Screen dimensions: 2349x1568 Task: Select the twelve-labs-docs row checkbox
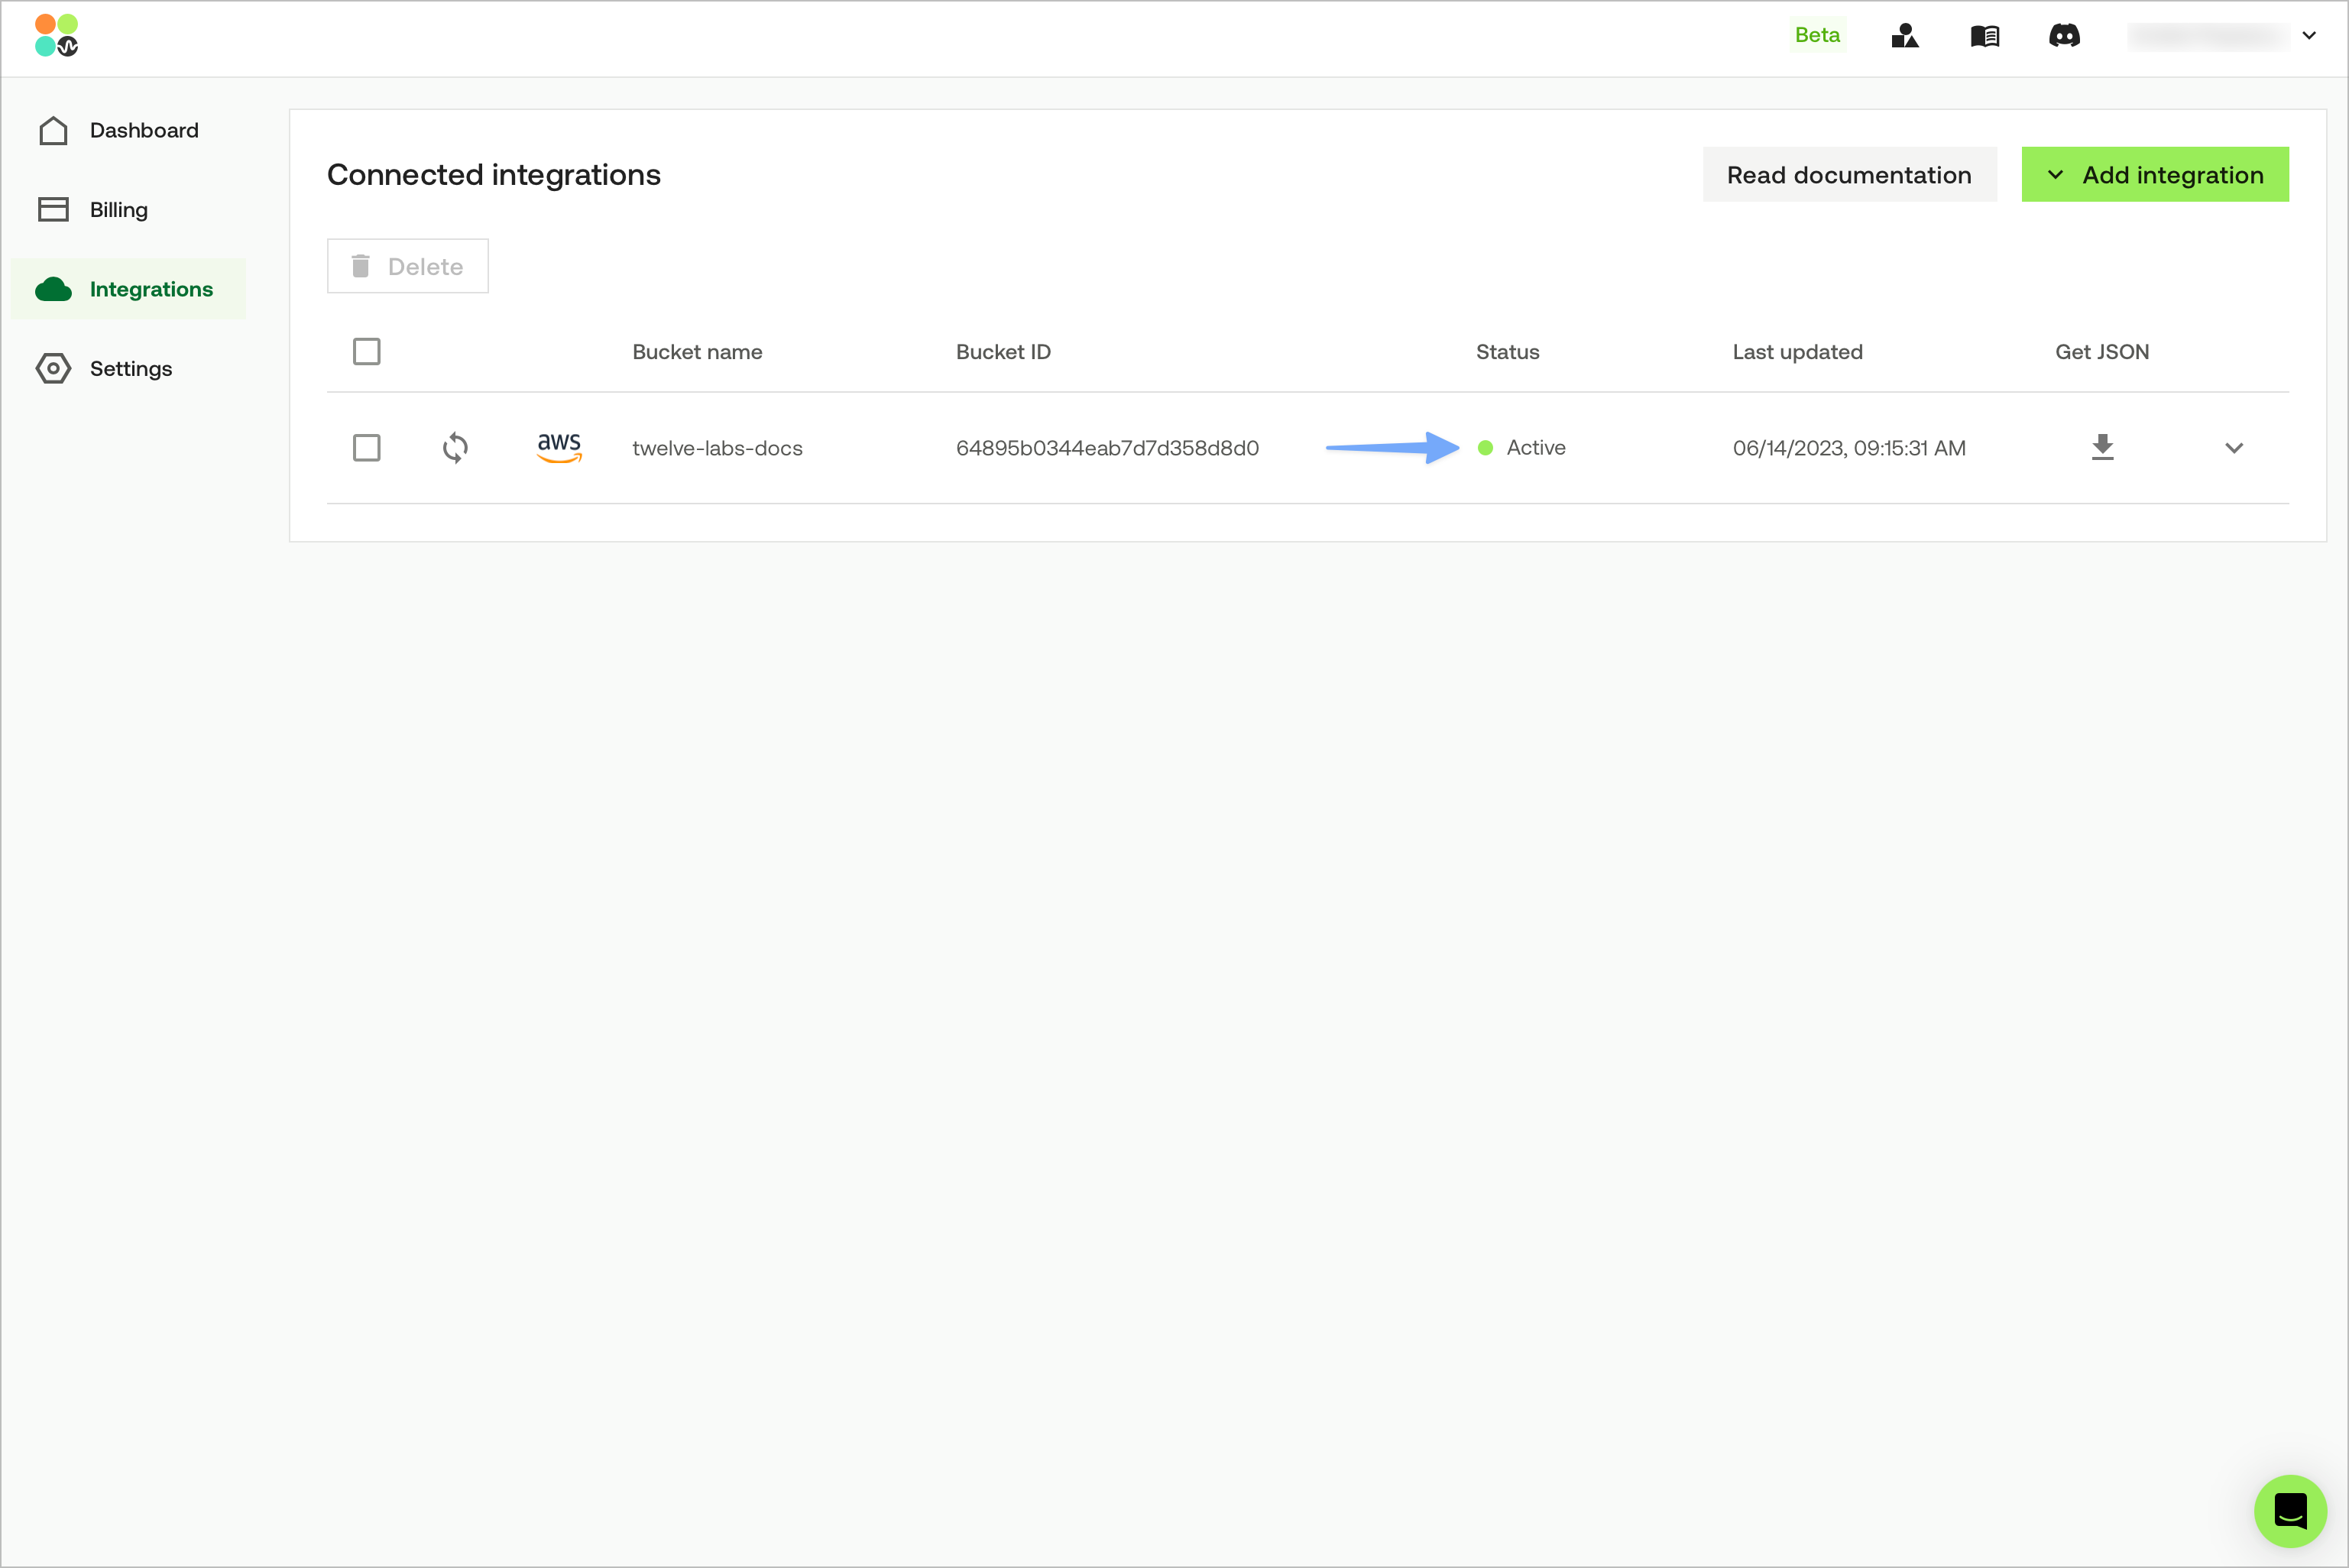(x=367, y=448)
